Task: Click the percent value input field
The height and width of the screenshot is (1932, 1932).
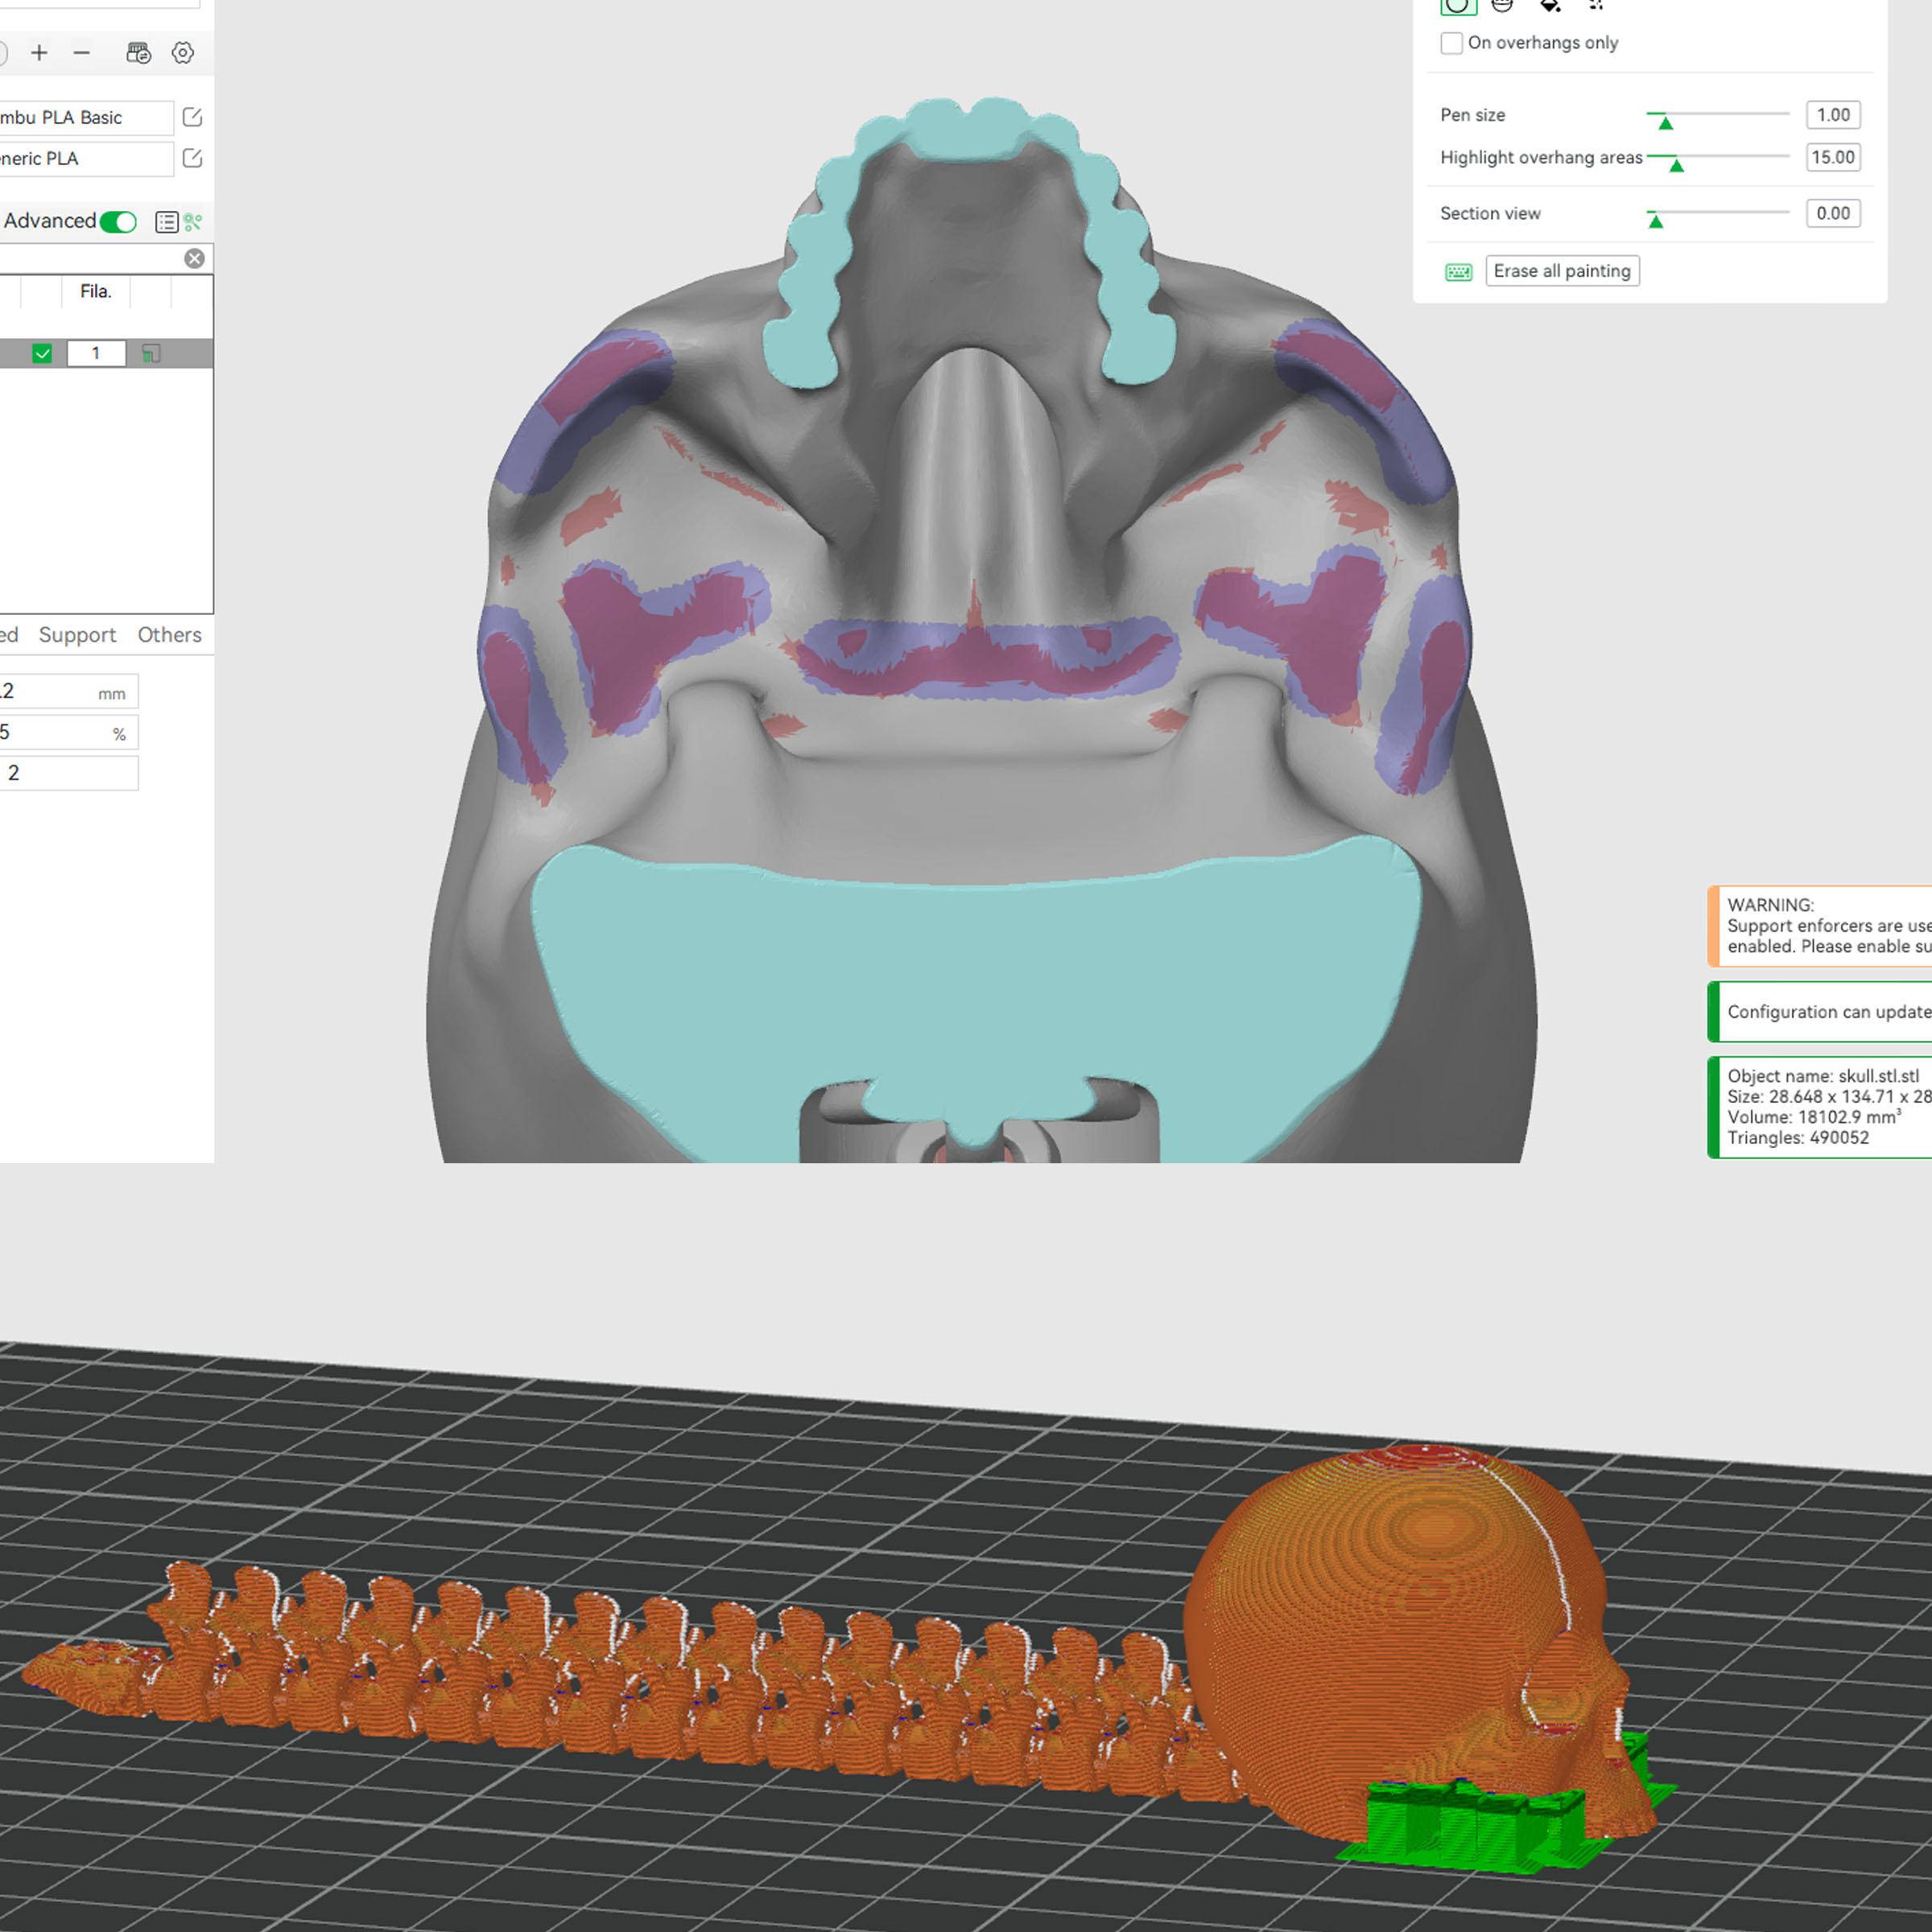Action: (x=68, y=733)
